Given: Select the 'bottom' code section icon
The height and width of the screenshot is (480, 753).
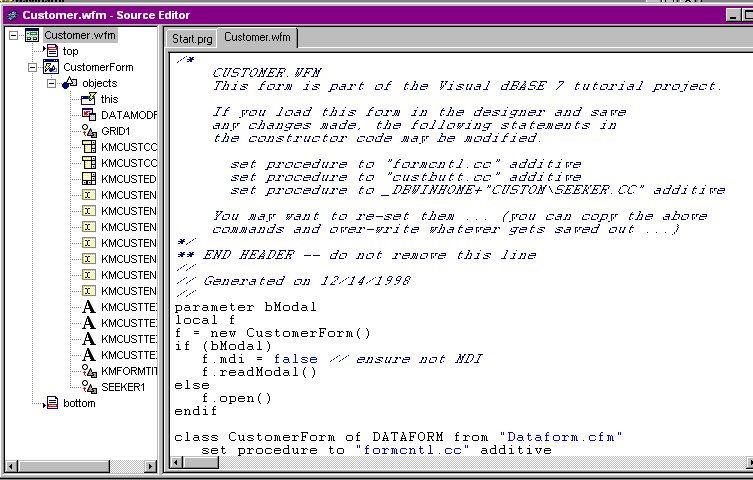Looking at the screenshot, I should point(51,403).
